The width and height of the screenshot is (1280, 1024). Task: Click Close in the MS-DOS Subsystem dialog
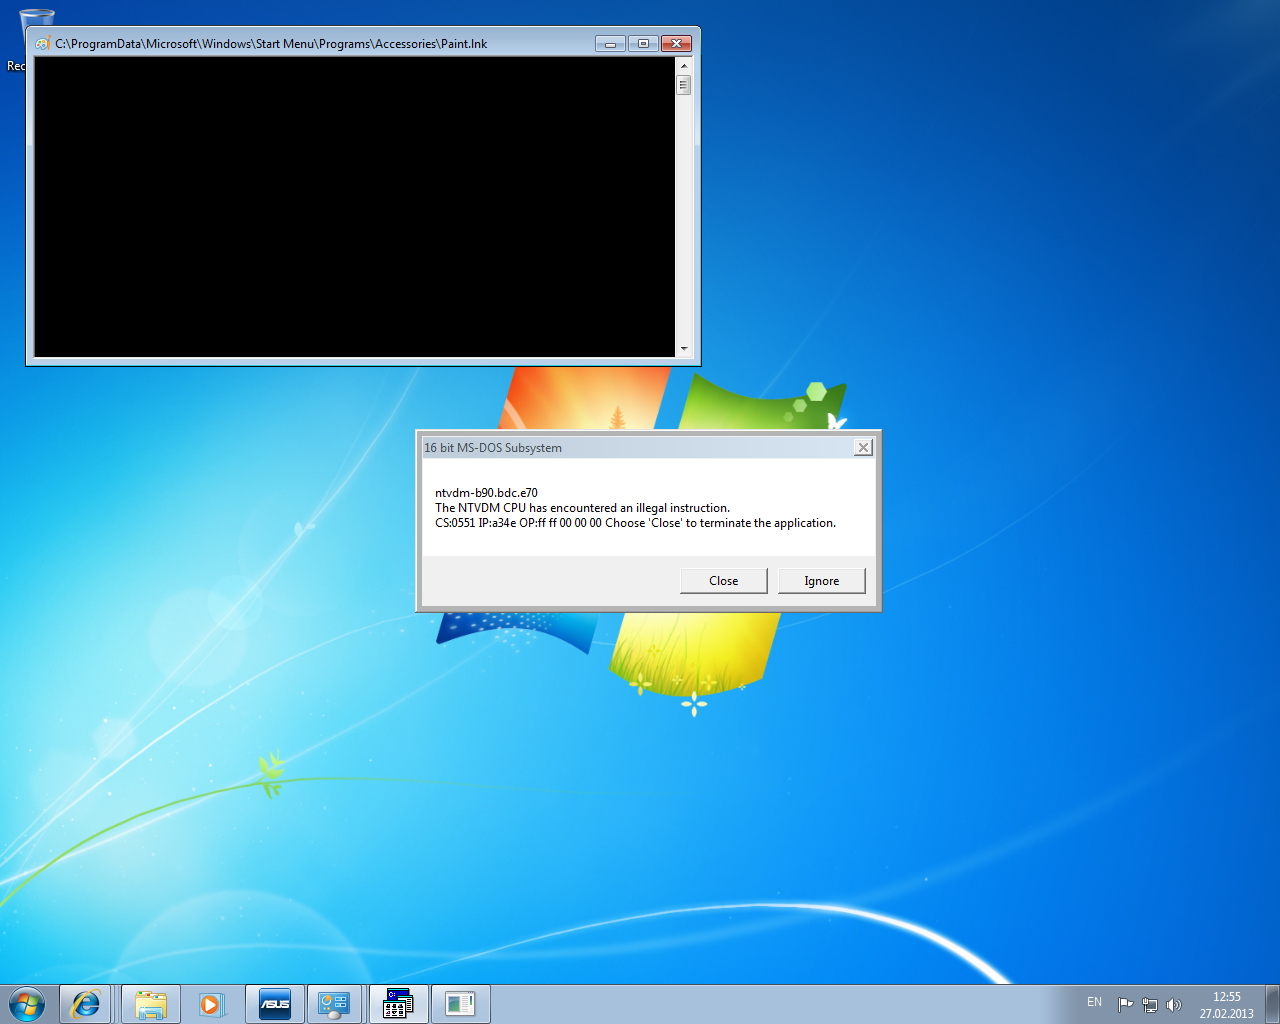724,581
